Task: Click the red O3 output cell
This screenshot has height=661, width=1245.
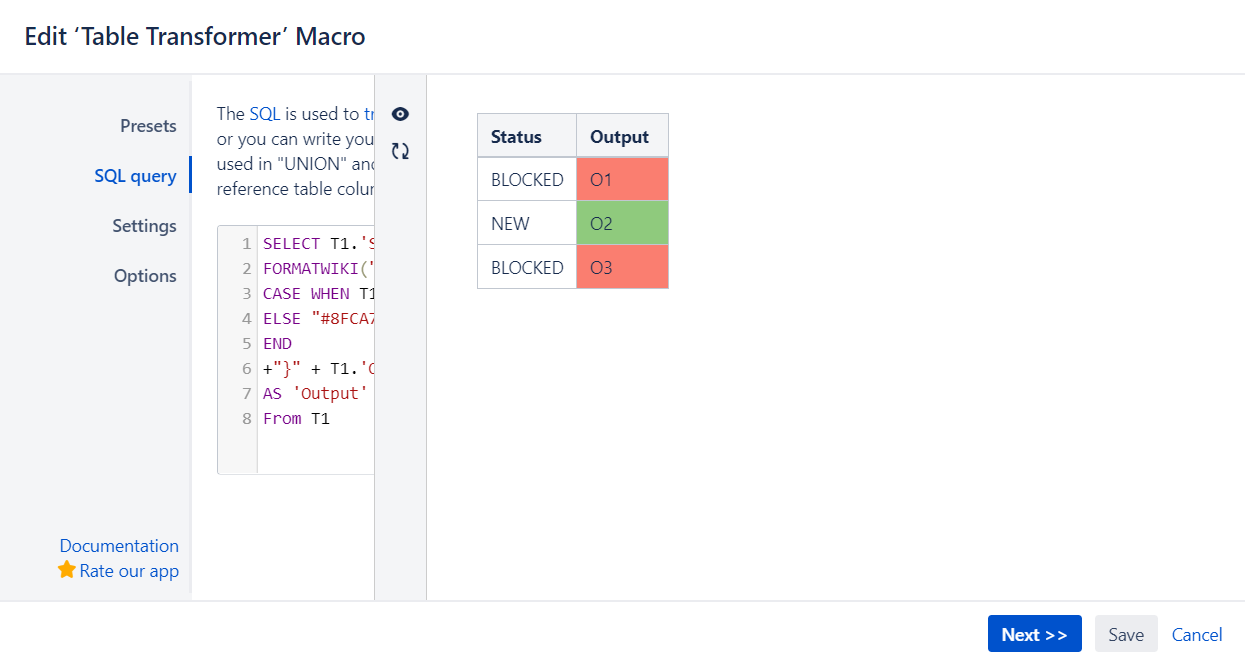Action: point(622,268)
